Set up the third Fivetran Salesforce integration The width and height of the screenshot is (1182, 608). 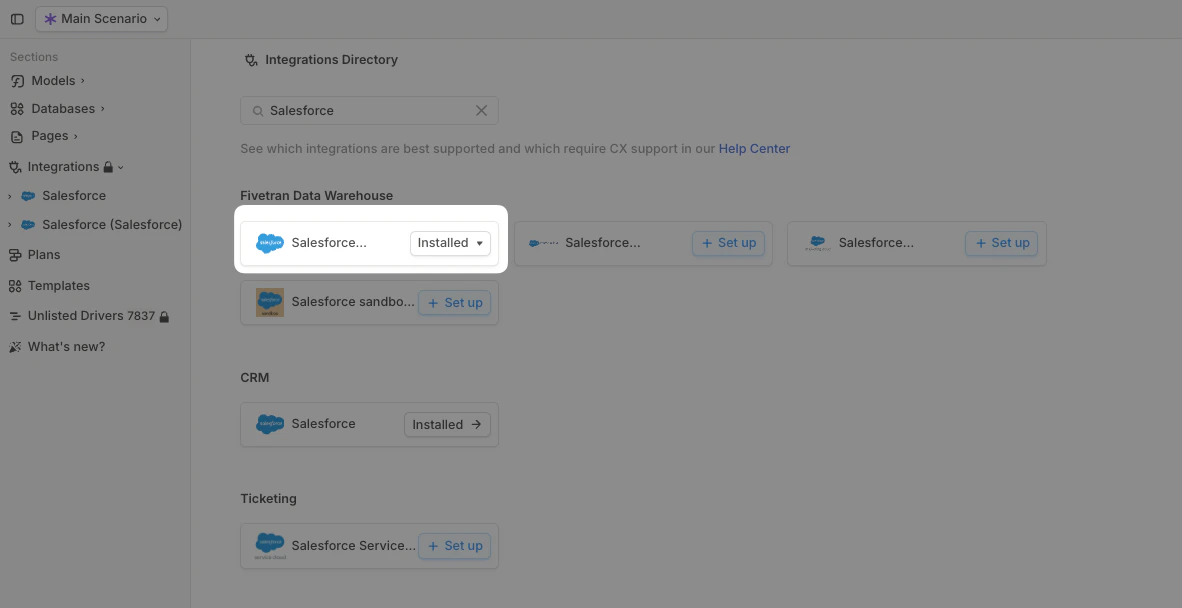tap(1001, 243)
